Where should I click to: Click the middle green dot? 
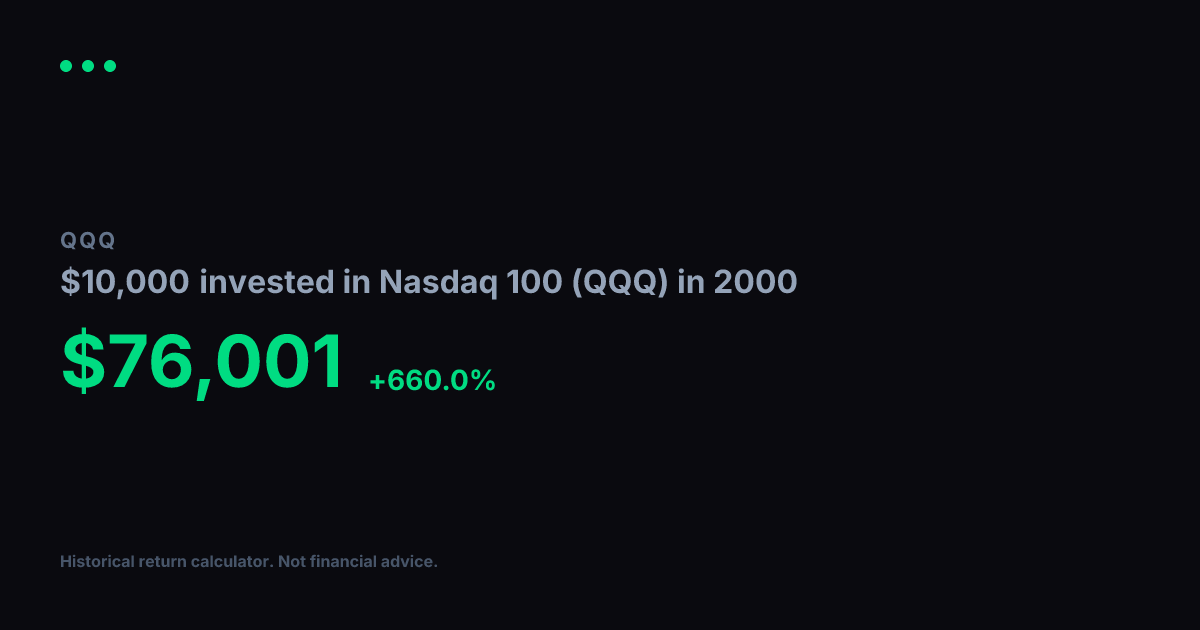(x=88, y=66)
